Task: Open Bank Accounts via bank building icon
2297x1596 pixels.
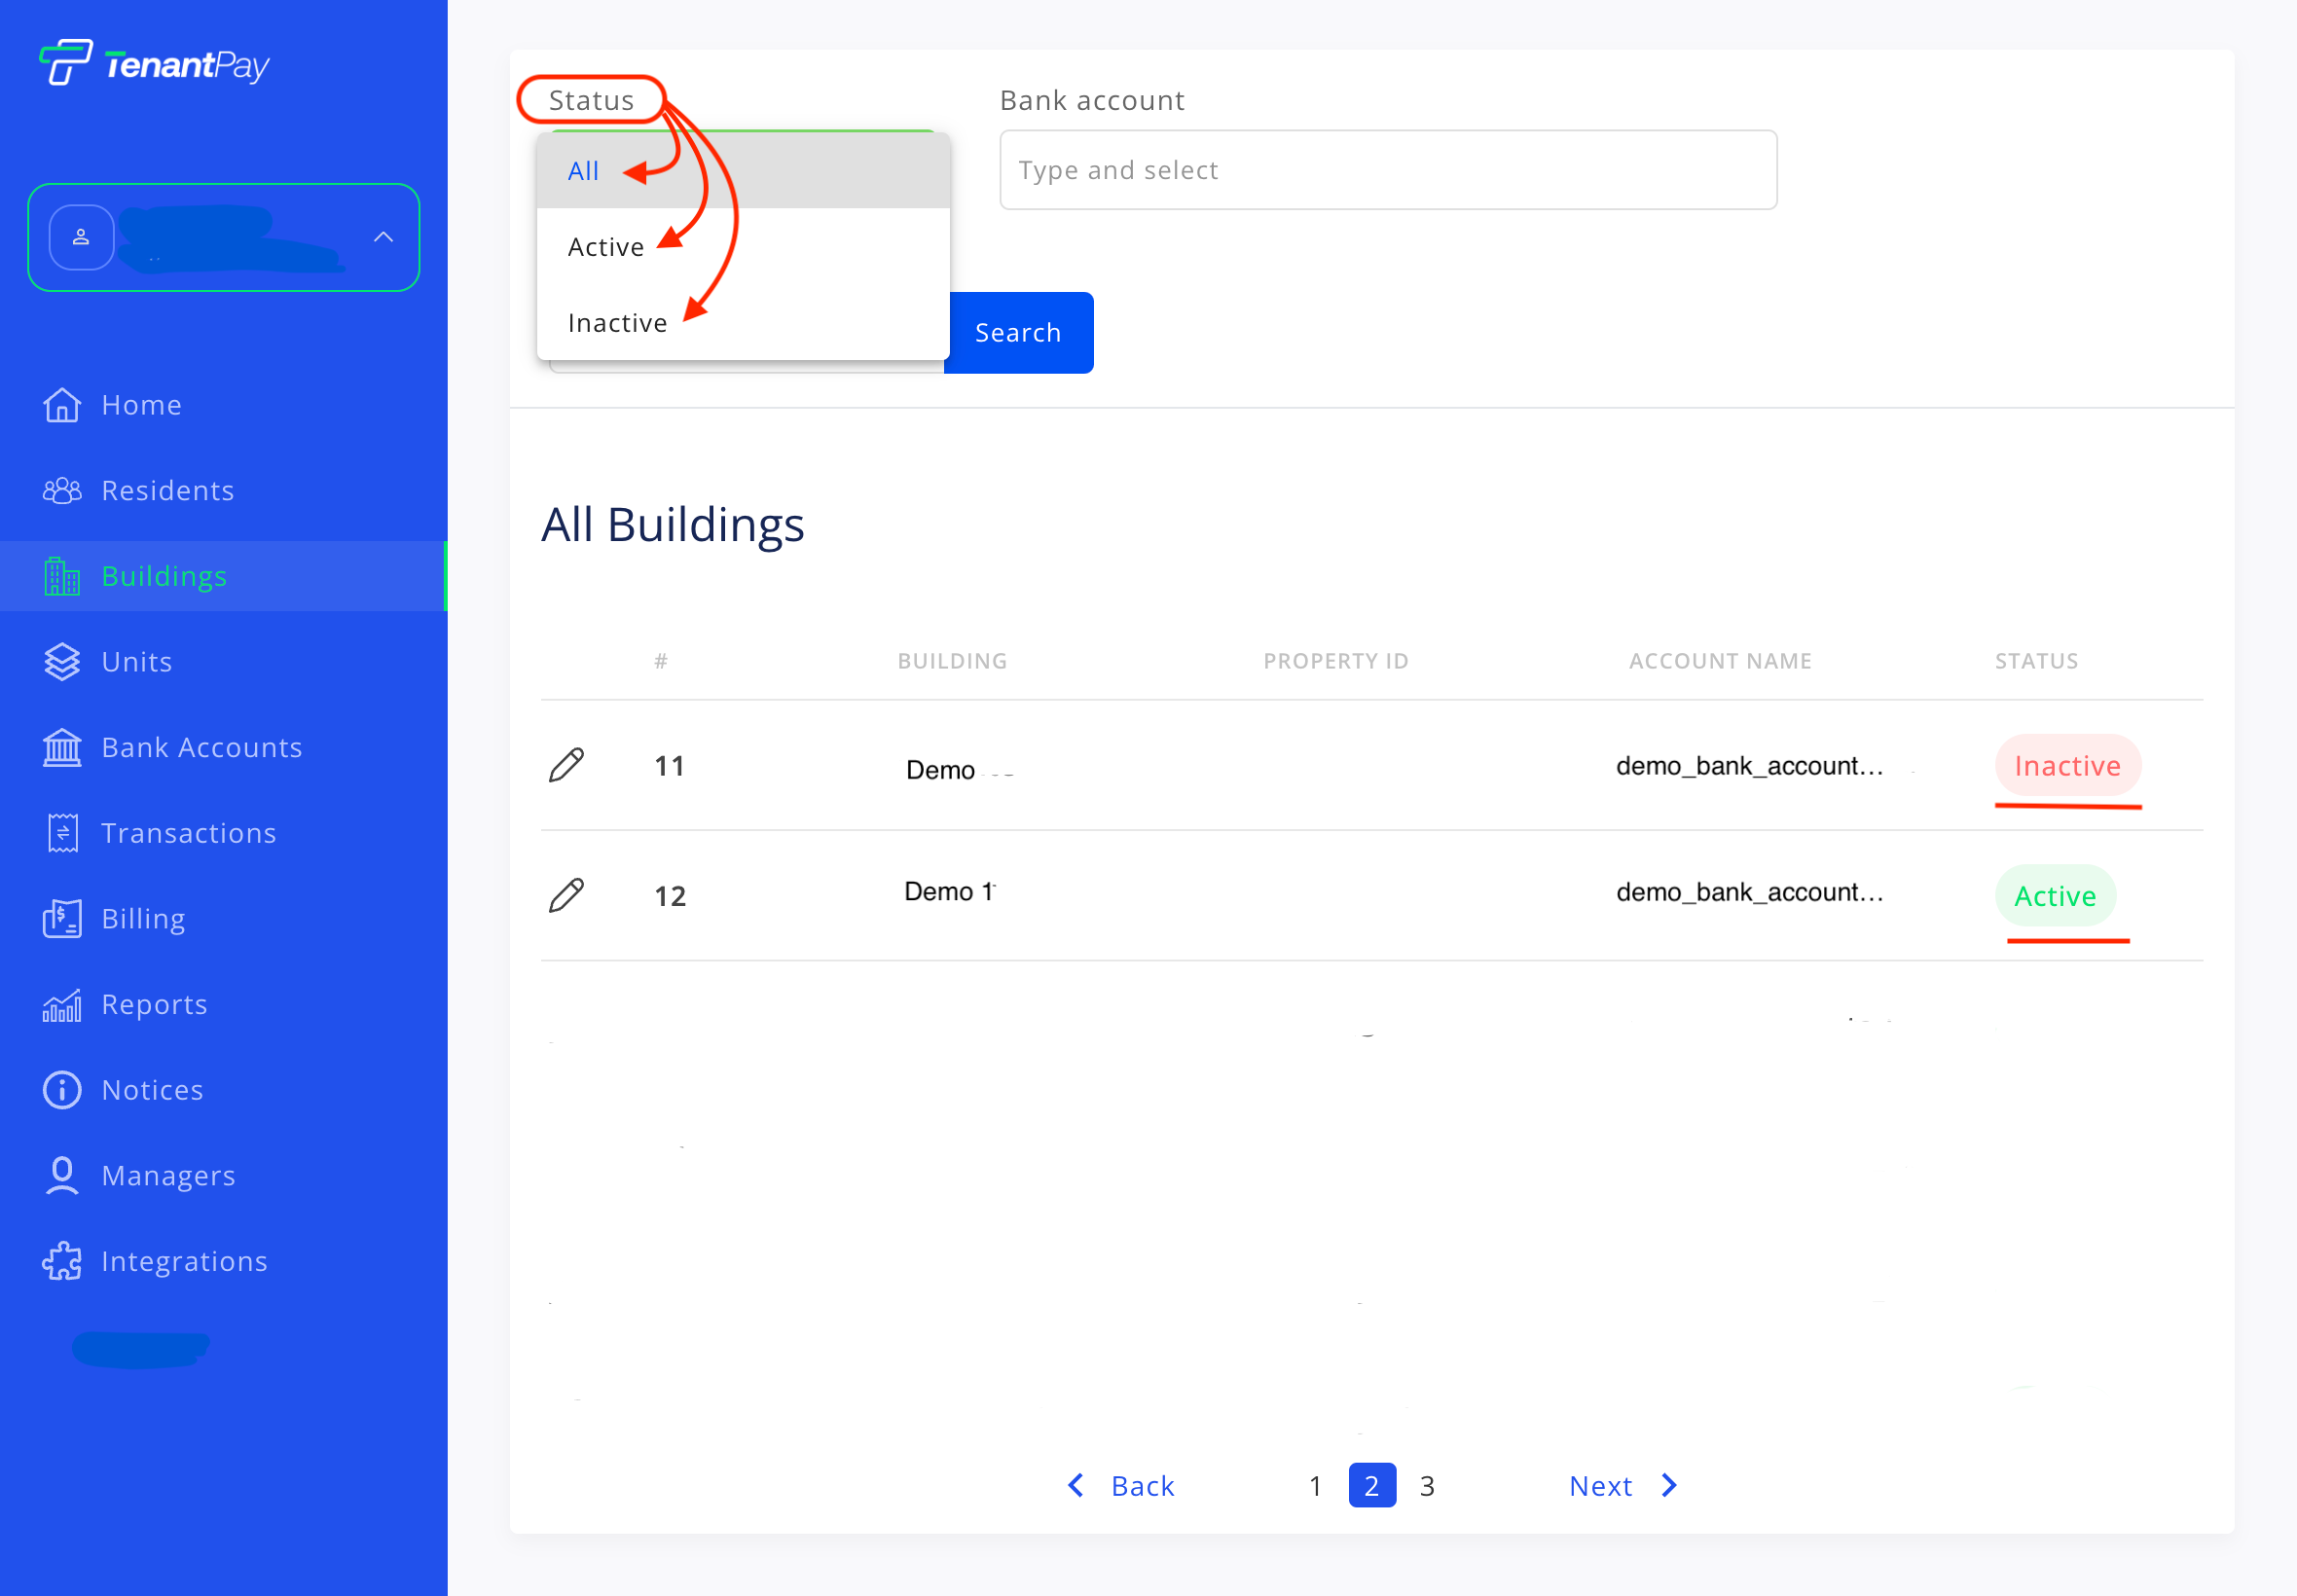Action: (62, 748)
